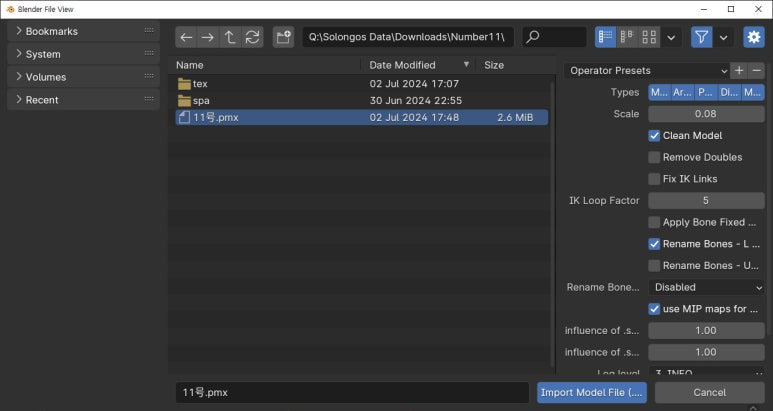Select the spa folder row

pyautogui.click(x=361, y=101)
